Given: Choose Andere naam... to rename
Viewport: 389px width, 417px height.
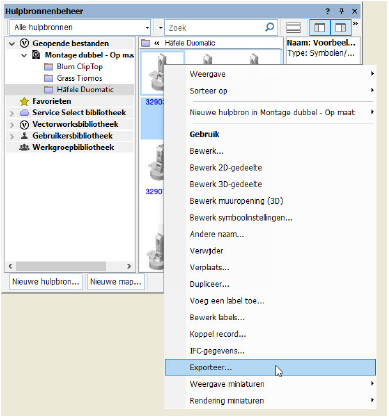Looking at the screenshot, I should point(270,234).
